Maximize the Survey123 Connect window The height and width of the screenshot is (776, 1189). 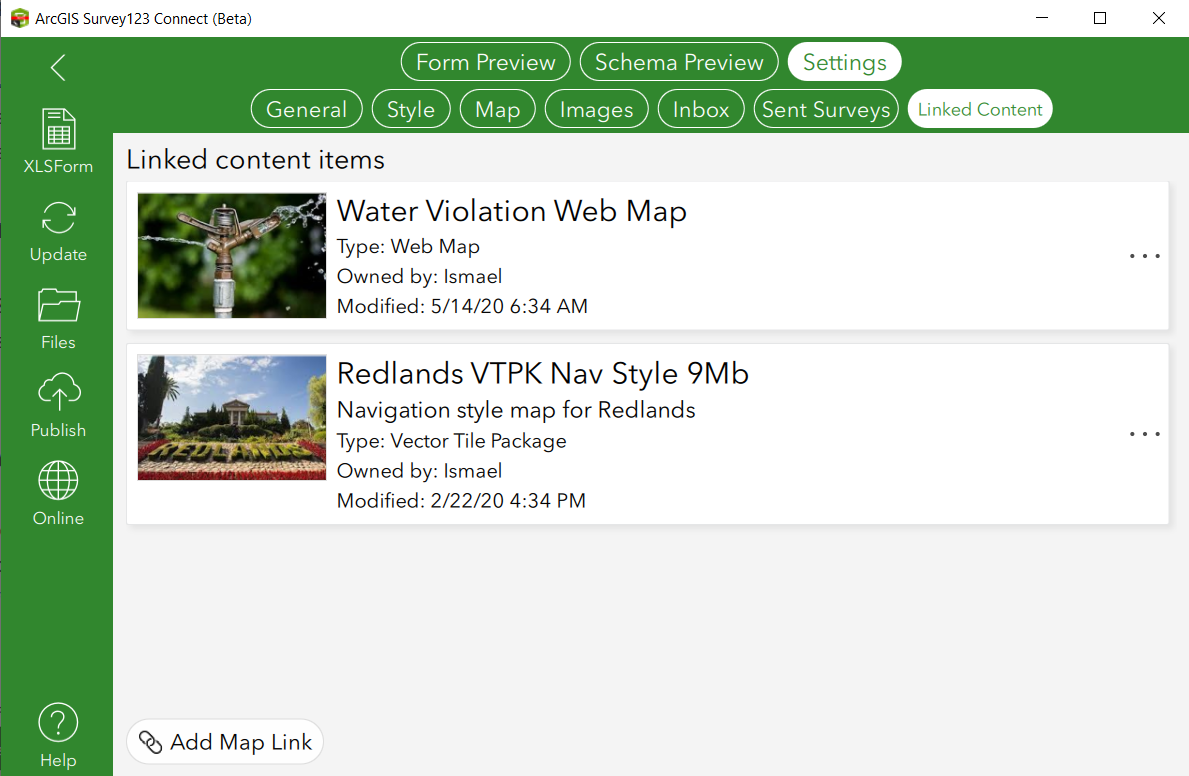pos(1100,18)
